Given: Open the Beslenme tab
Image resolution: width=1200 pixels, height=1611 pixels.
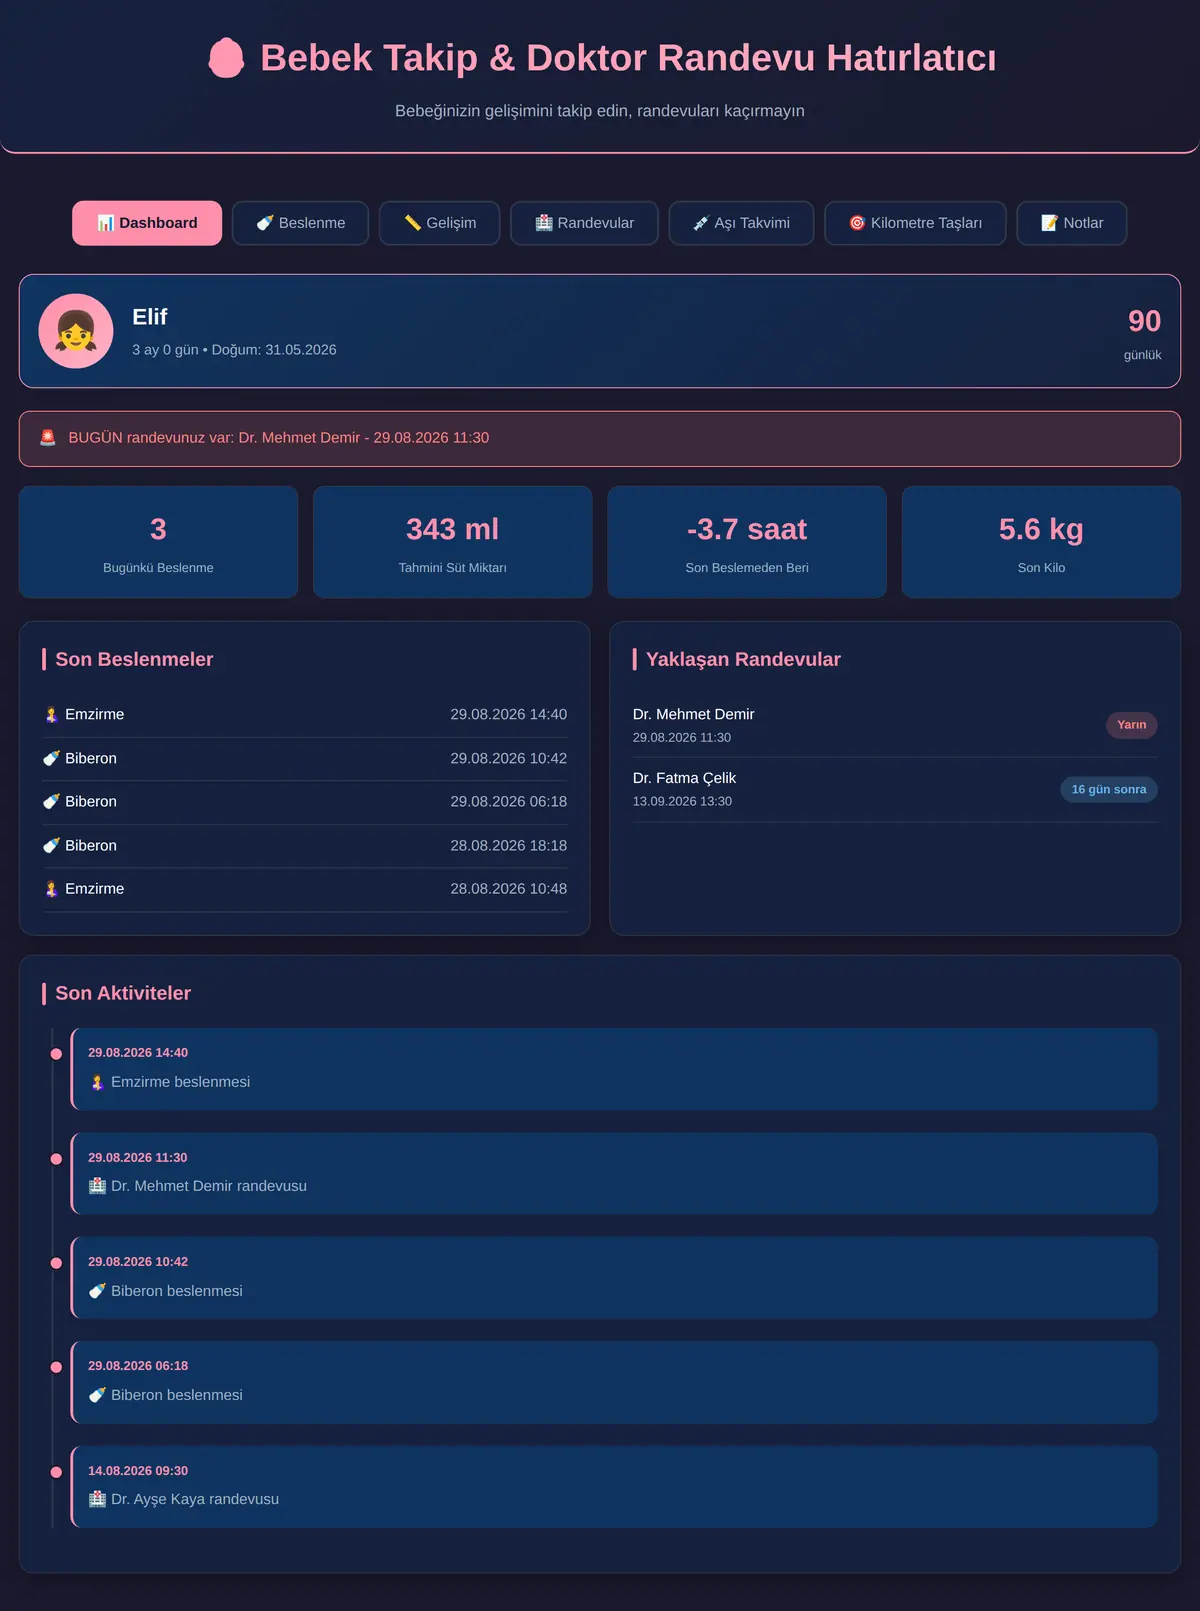Looking at the screenshot, I should point(300,223).
